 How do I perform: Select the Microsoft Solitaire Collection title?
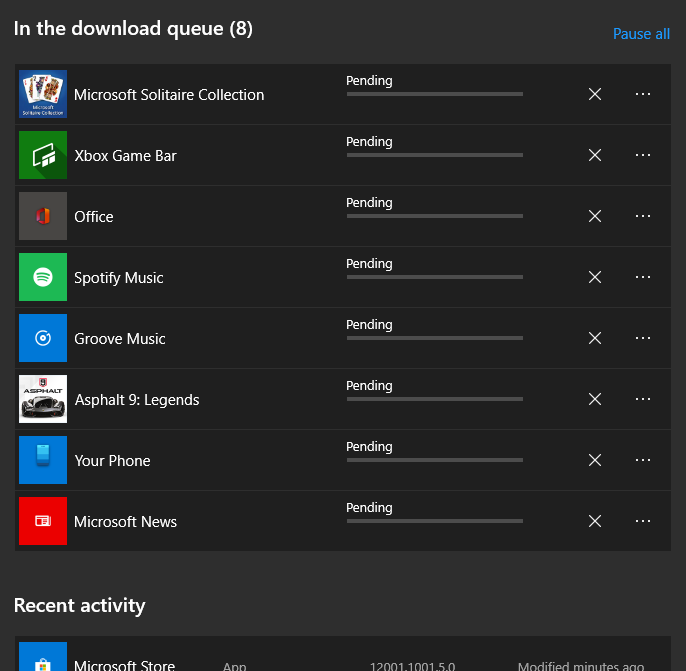point(169,95)
